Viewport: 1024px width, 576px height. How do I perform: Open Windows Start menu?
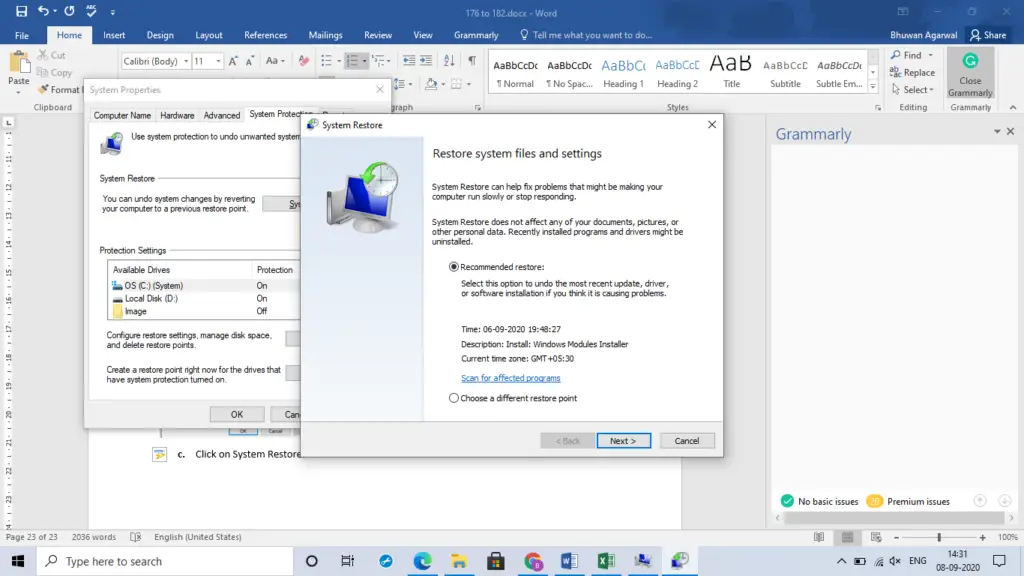coord(18,561)
